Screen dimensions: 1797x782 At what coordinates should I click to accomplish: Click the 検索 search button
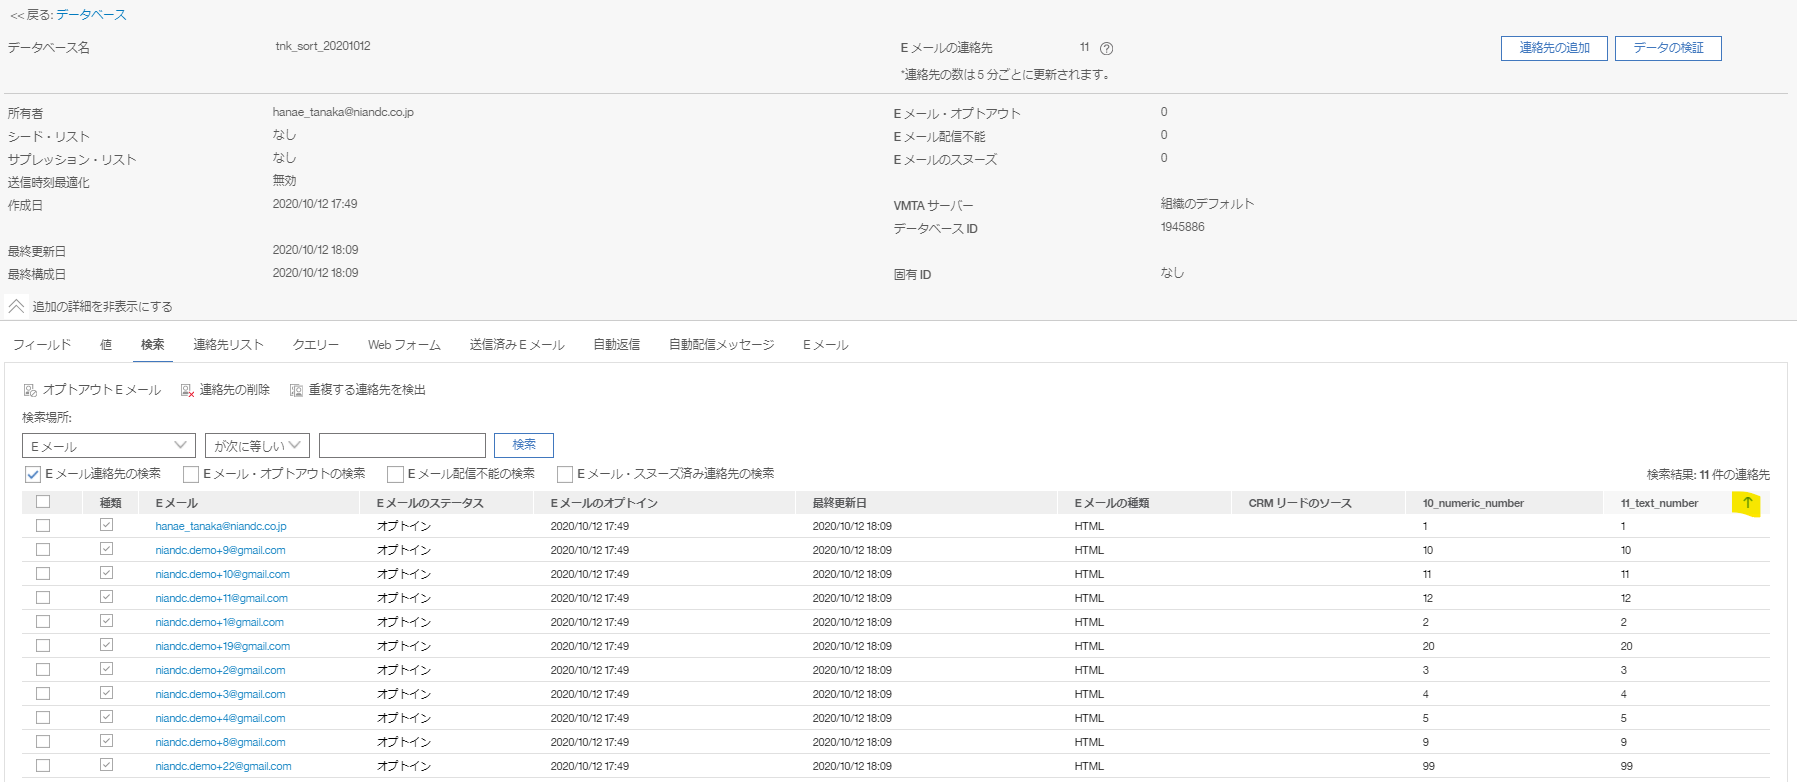pos(523,445)
